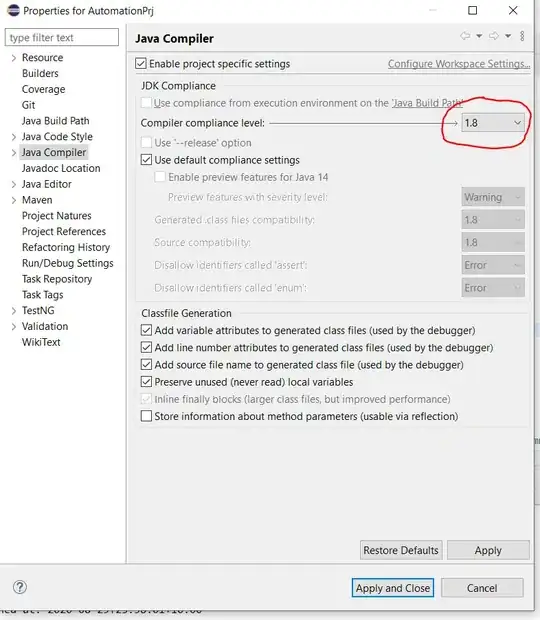Click the type filter text field
This screenshot has height=620, width=540.
click(x=62, y=37)
